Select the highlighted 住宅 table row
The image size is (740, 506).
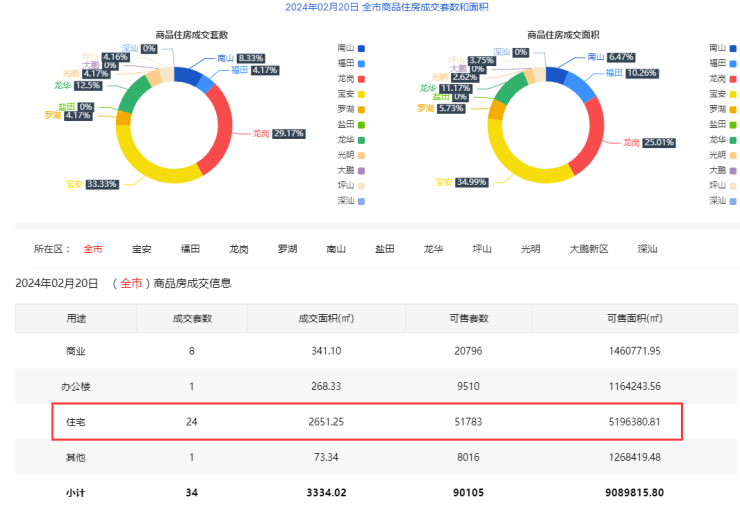click(x=366, y=421)
